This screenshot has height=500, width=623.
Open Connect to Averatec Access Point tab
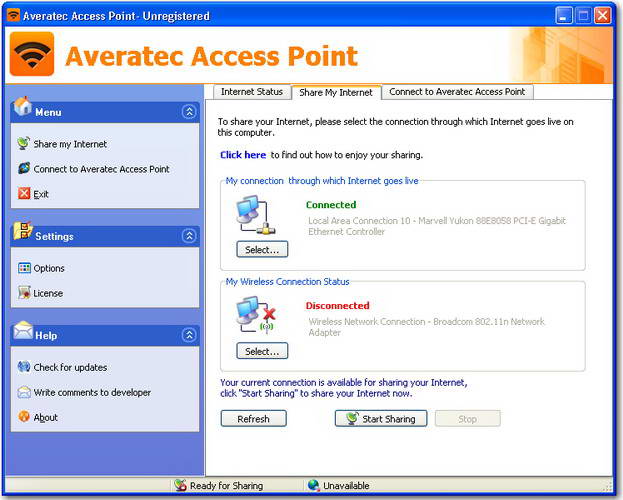click(x=457, y=92)
